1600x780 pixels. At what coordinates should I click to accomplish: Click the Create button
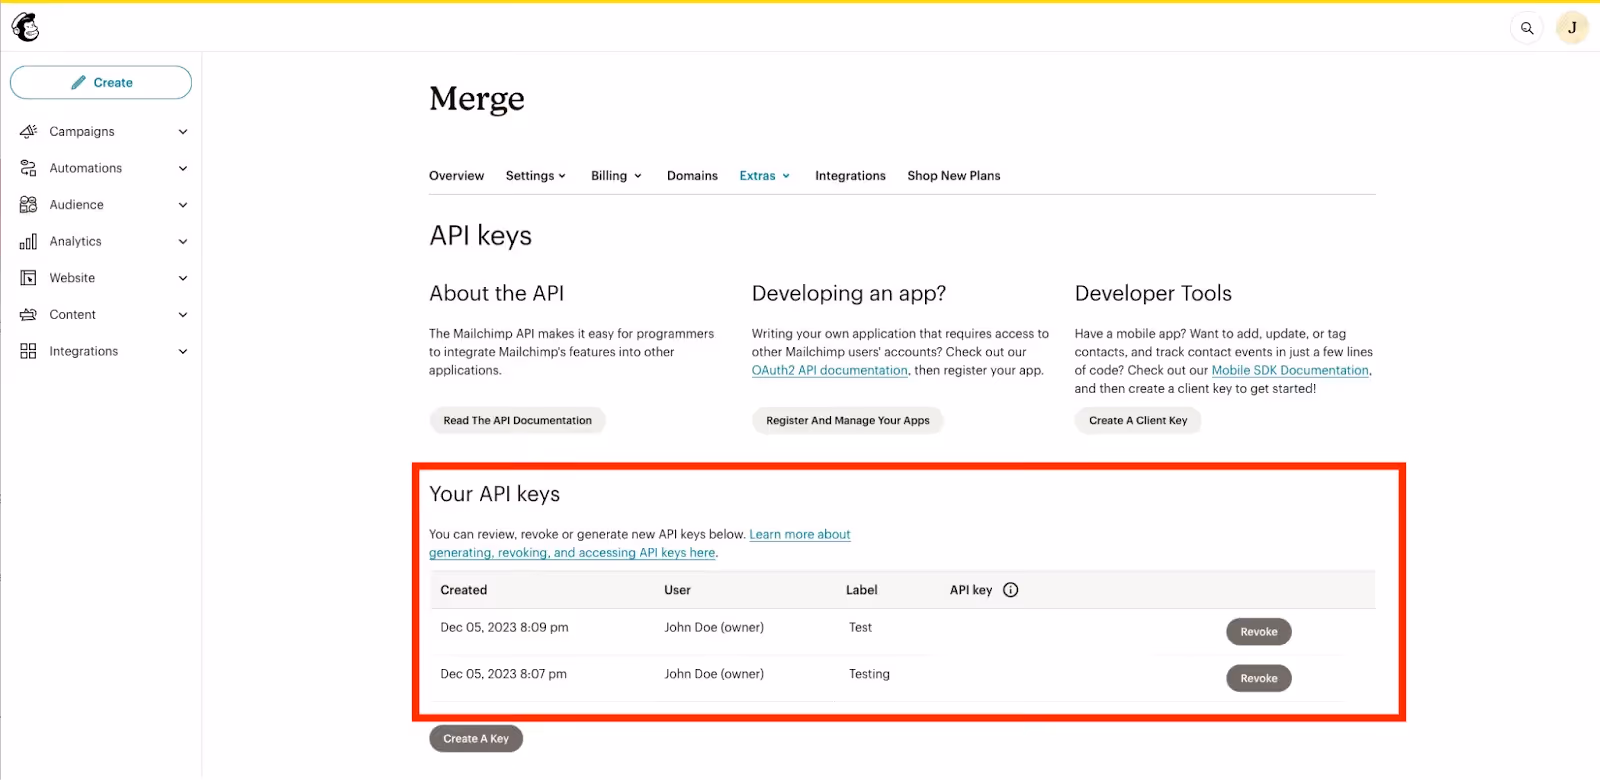[x=101, y=83]
